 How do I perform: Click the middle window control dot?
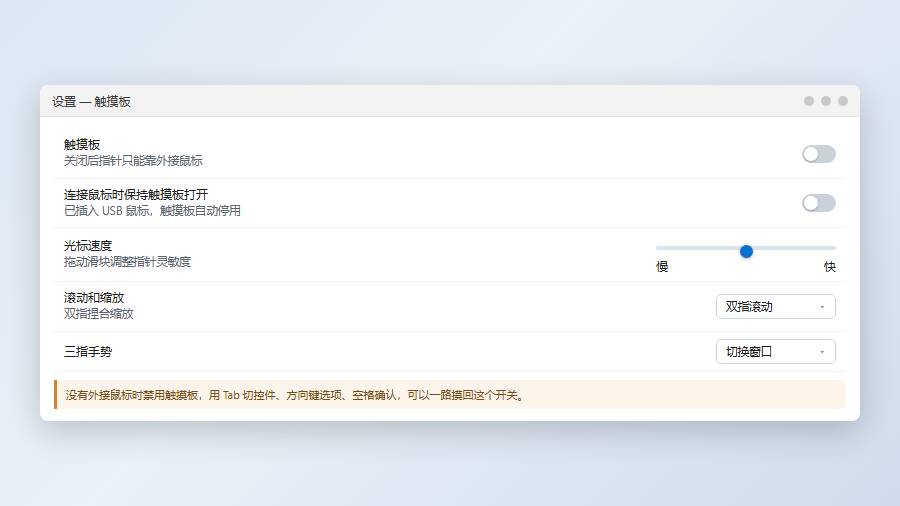click(825, 101)
